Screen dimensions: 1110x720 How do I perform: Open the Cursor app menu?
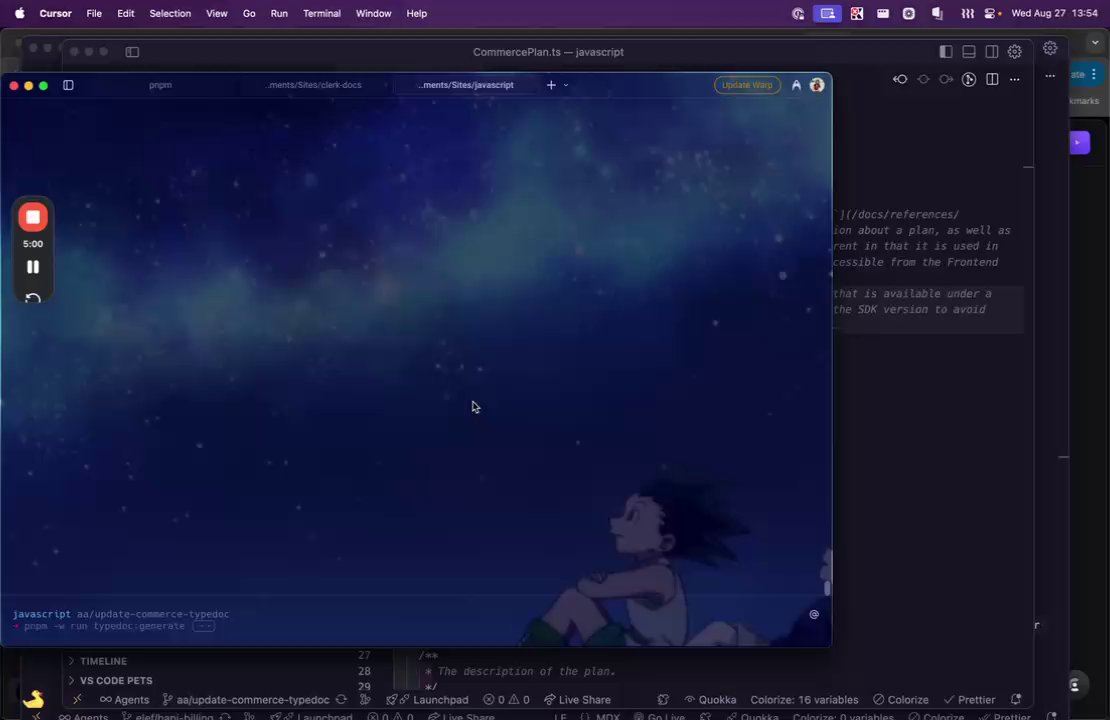click(x=55, y=13)
